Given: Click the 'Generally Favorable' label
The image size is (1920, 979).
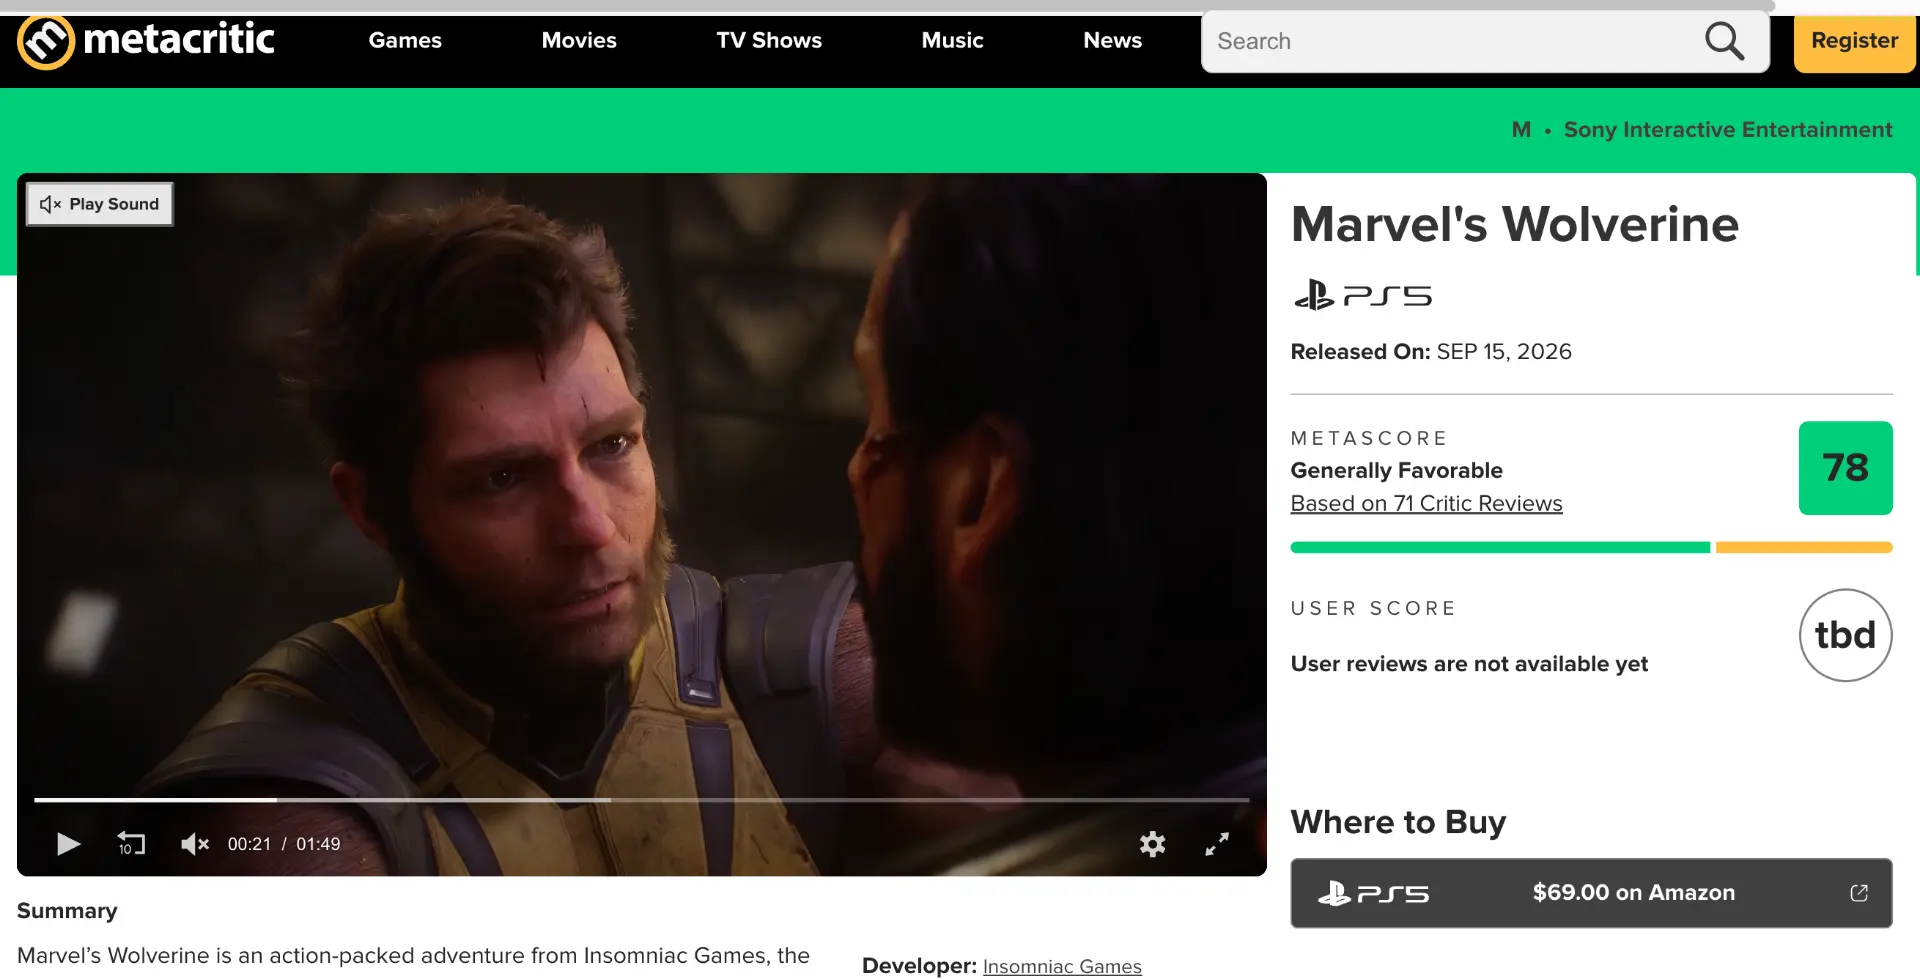Looking at the screenshot, I should [1396, 471].
